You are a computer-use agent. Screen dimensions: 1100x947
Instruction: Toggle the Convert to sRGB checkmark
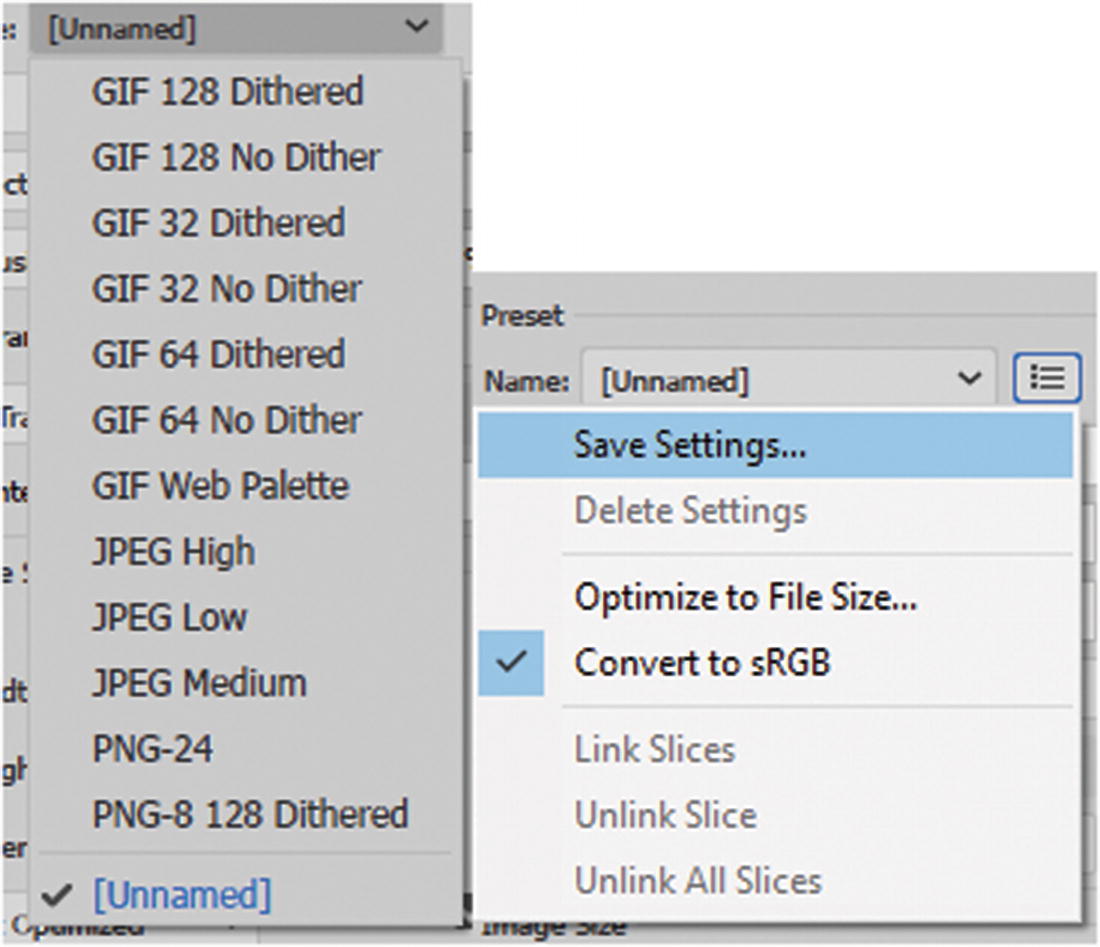coord(511,662)
